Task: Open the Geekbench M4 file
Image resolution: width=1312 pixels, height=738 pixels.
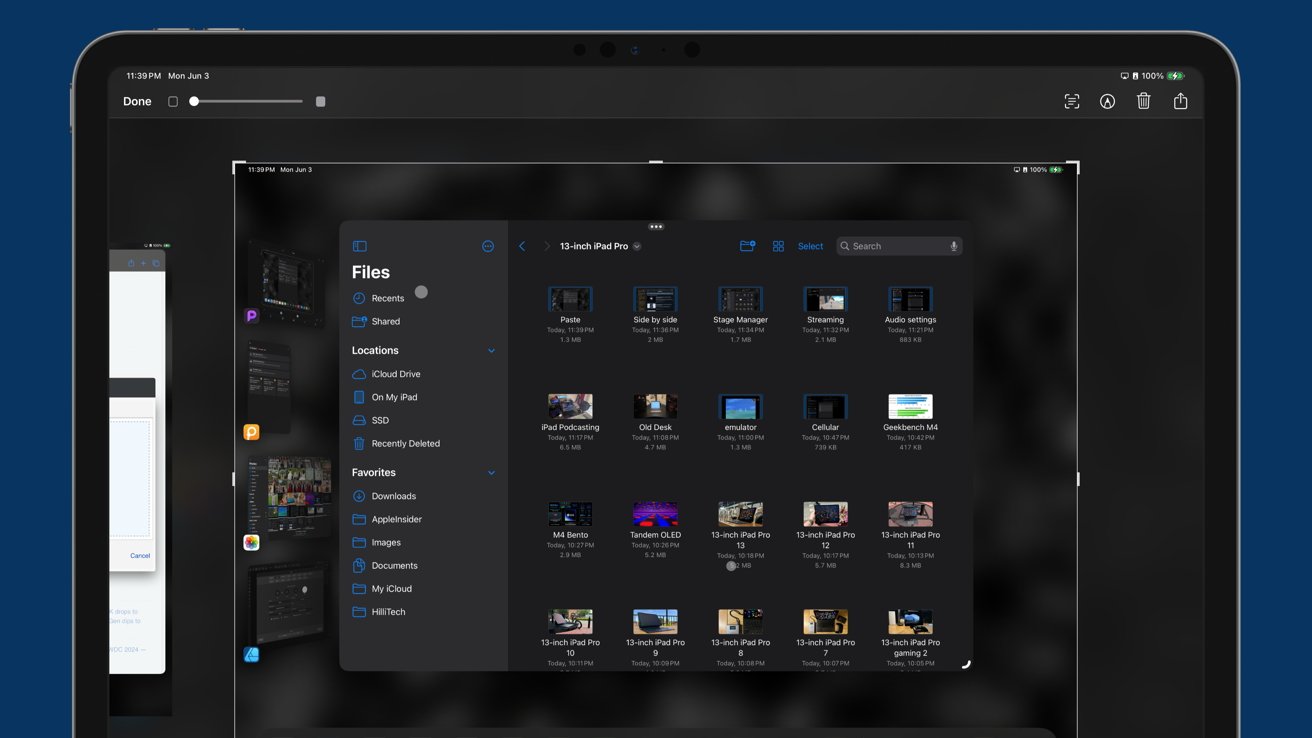Action: [910, 406]
